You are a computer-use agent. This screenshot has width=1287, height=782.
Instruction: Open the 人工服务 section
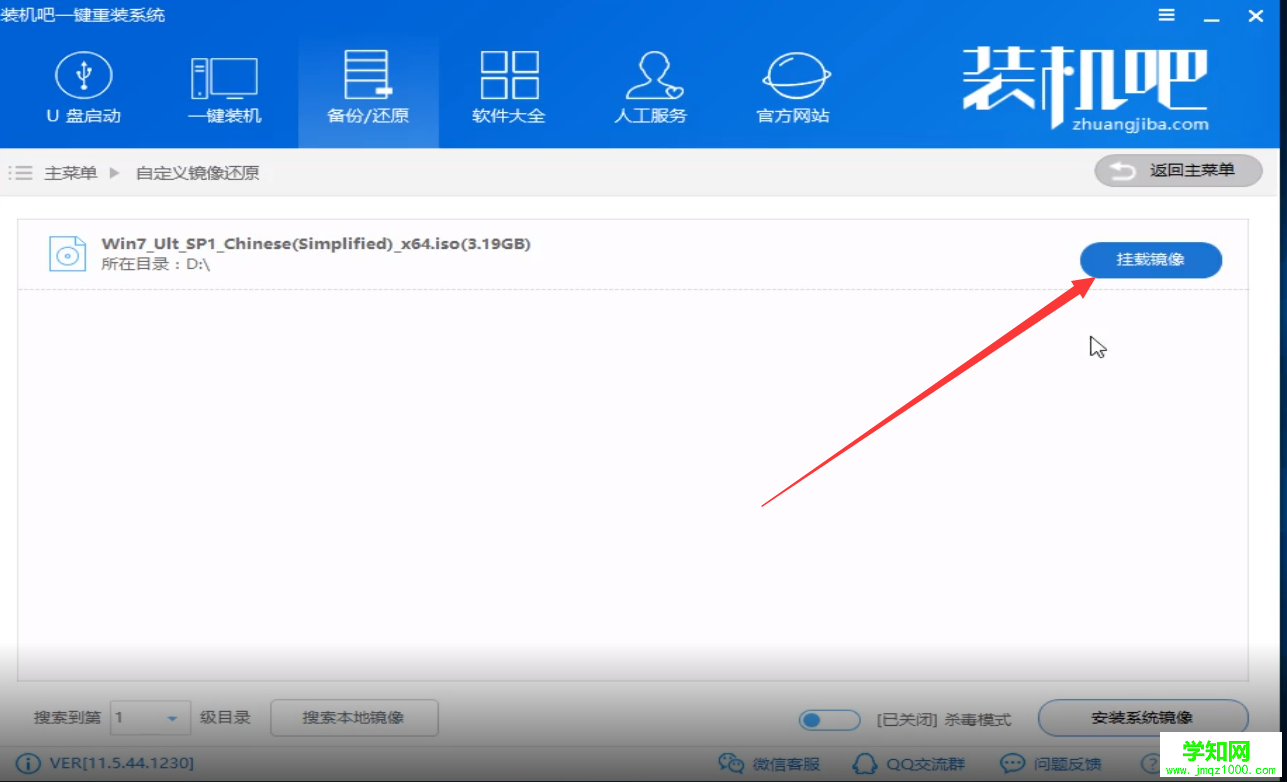[651, 90]
